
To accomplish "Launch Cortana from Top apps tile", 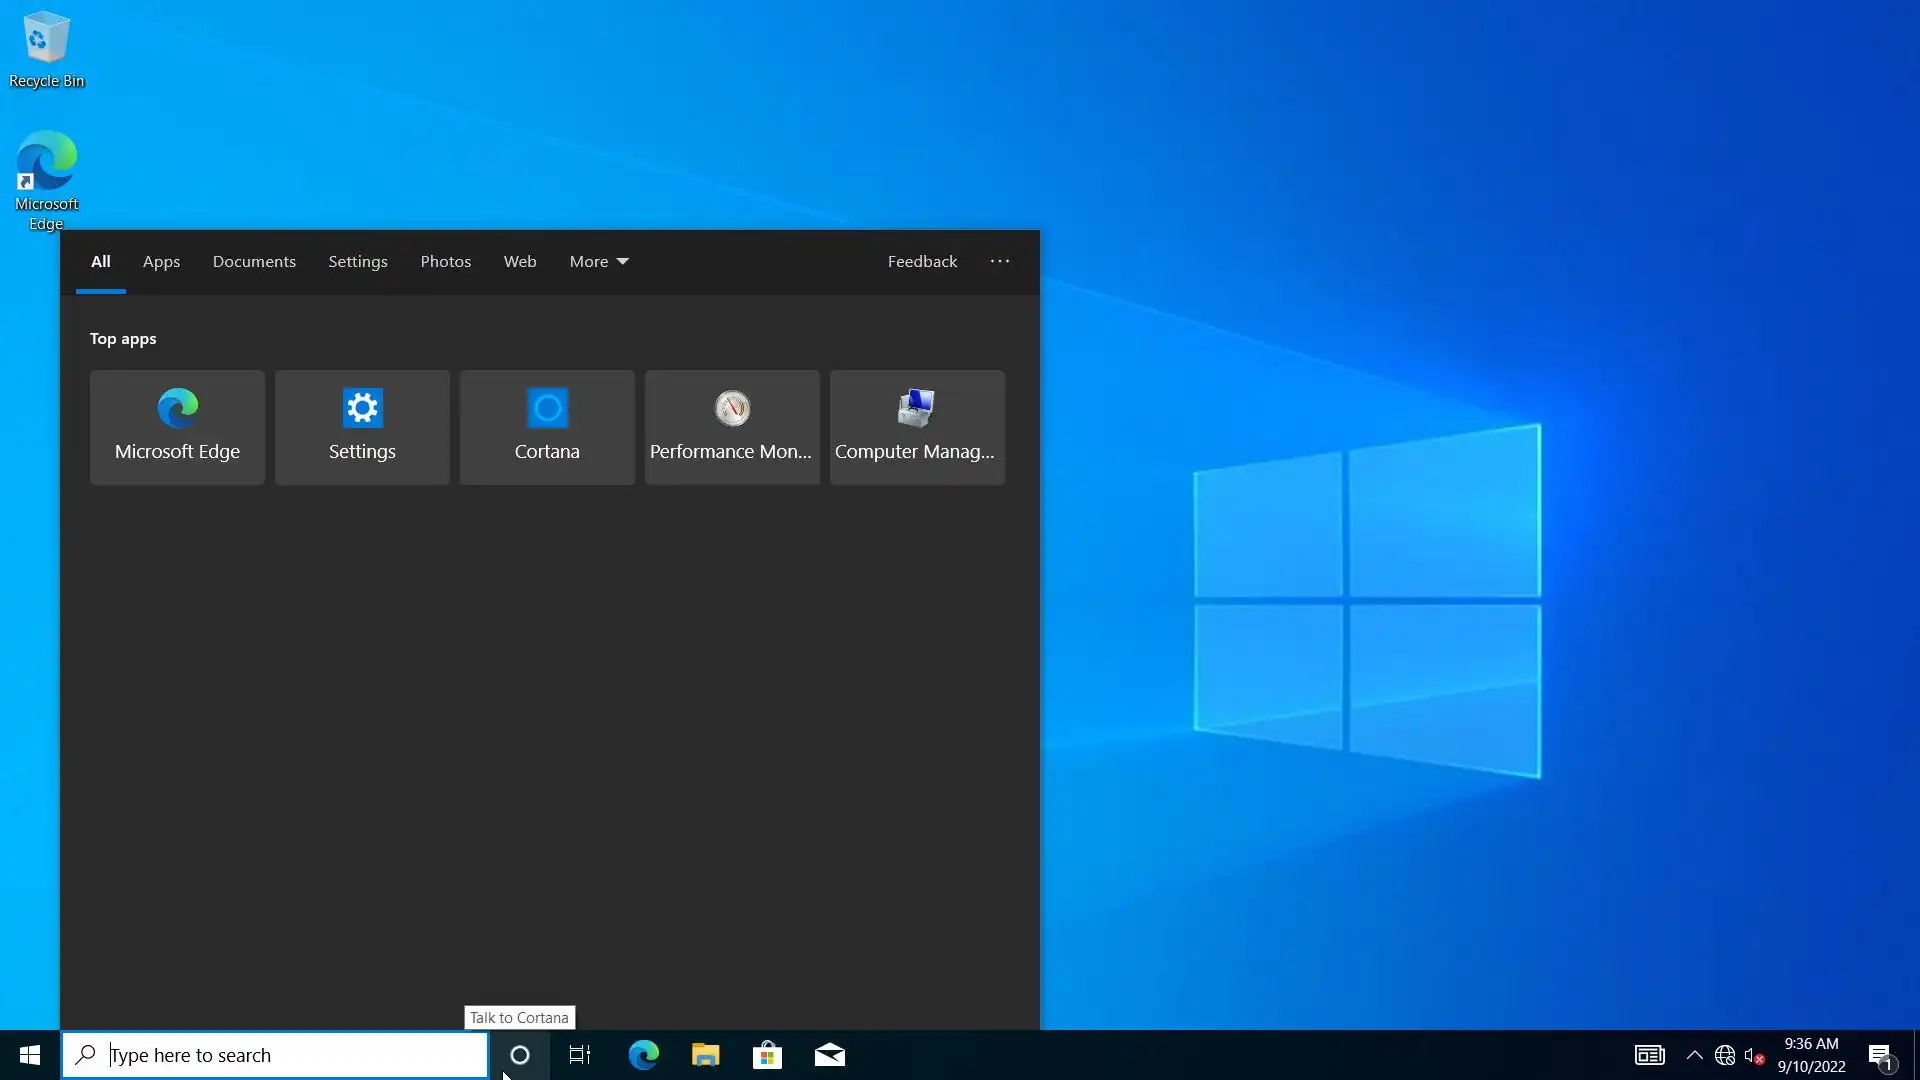I will [547, 427].
